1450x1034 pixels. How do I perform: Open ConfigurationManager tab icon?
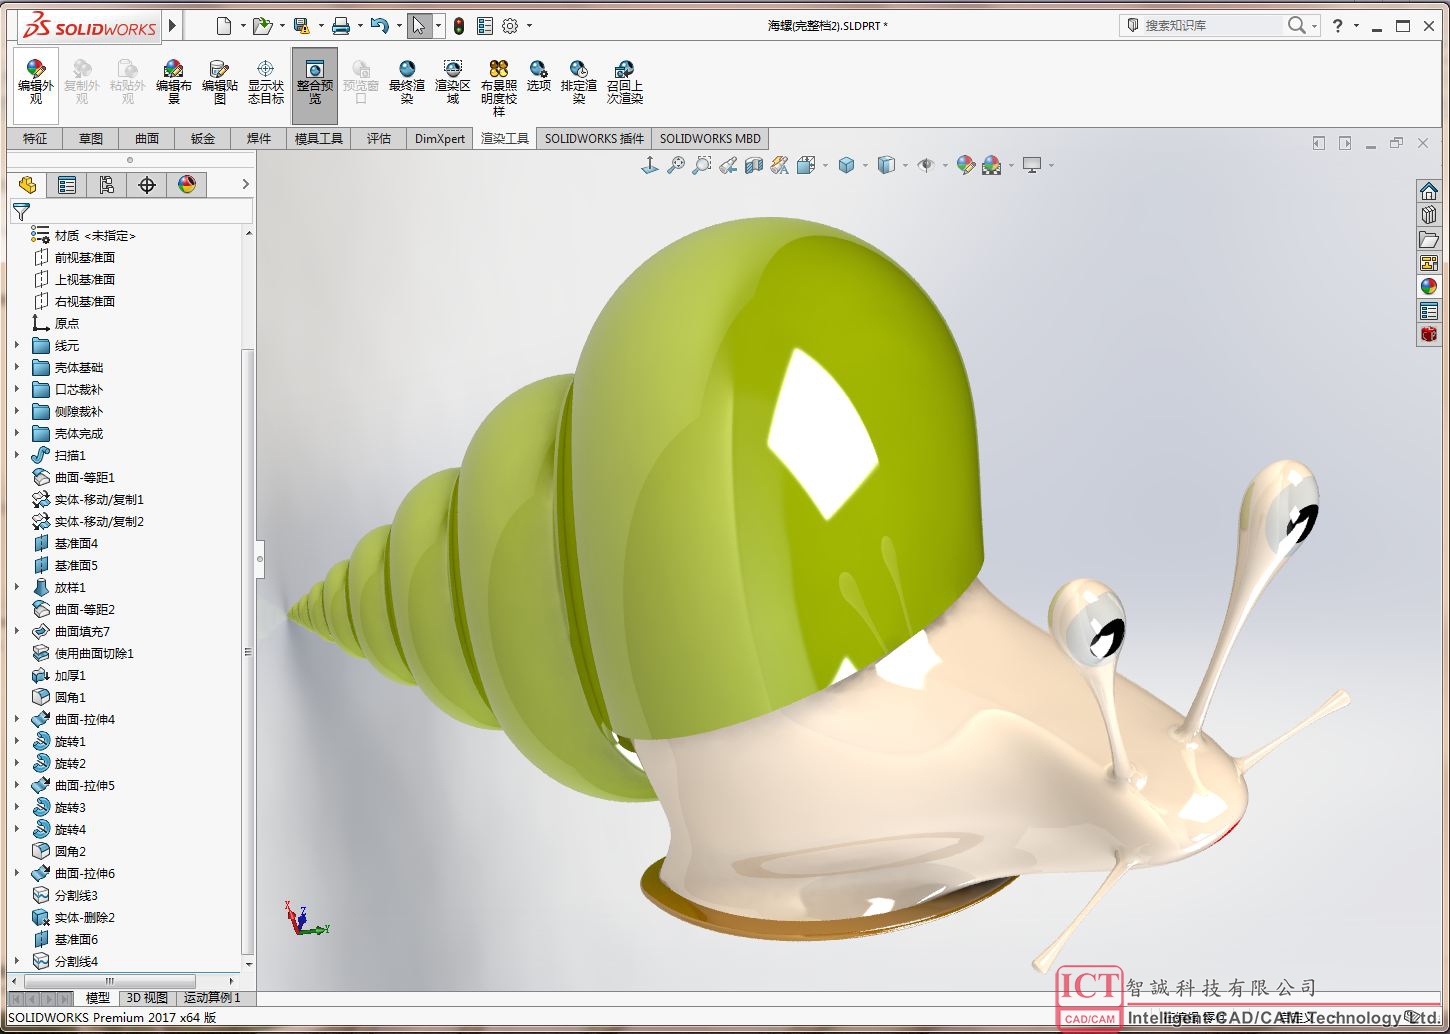(107, 185)
